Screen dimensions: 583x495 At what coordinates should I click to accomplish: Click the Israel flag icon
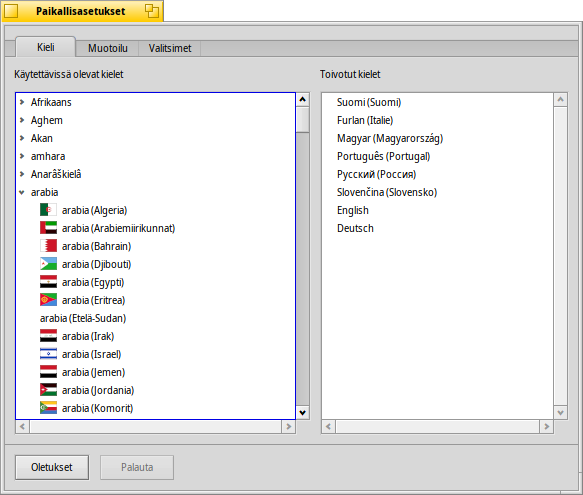pyautogui.click(x=48, y=354)
